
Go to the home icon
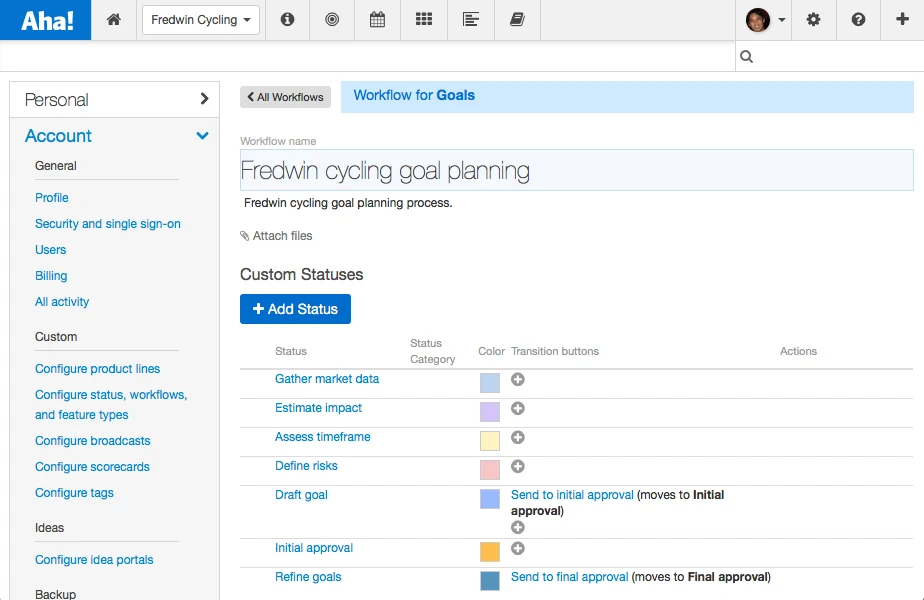(x=114, y=19)
